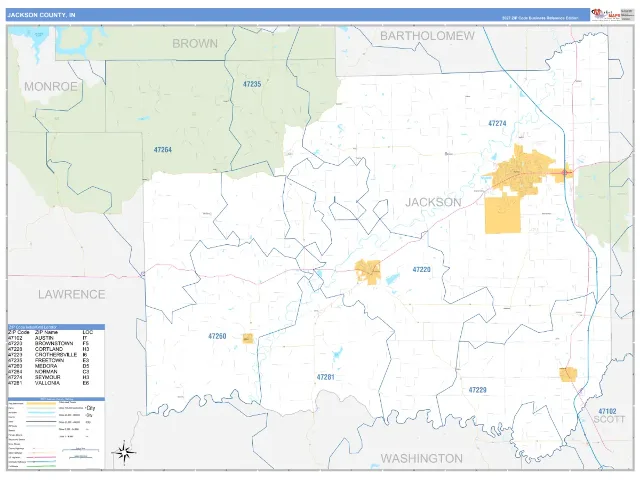Click ZIP code label 47260 on map
The width and height of the screenshot is (640, 480).
coord(217,336)
